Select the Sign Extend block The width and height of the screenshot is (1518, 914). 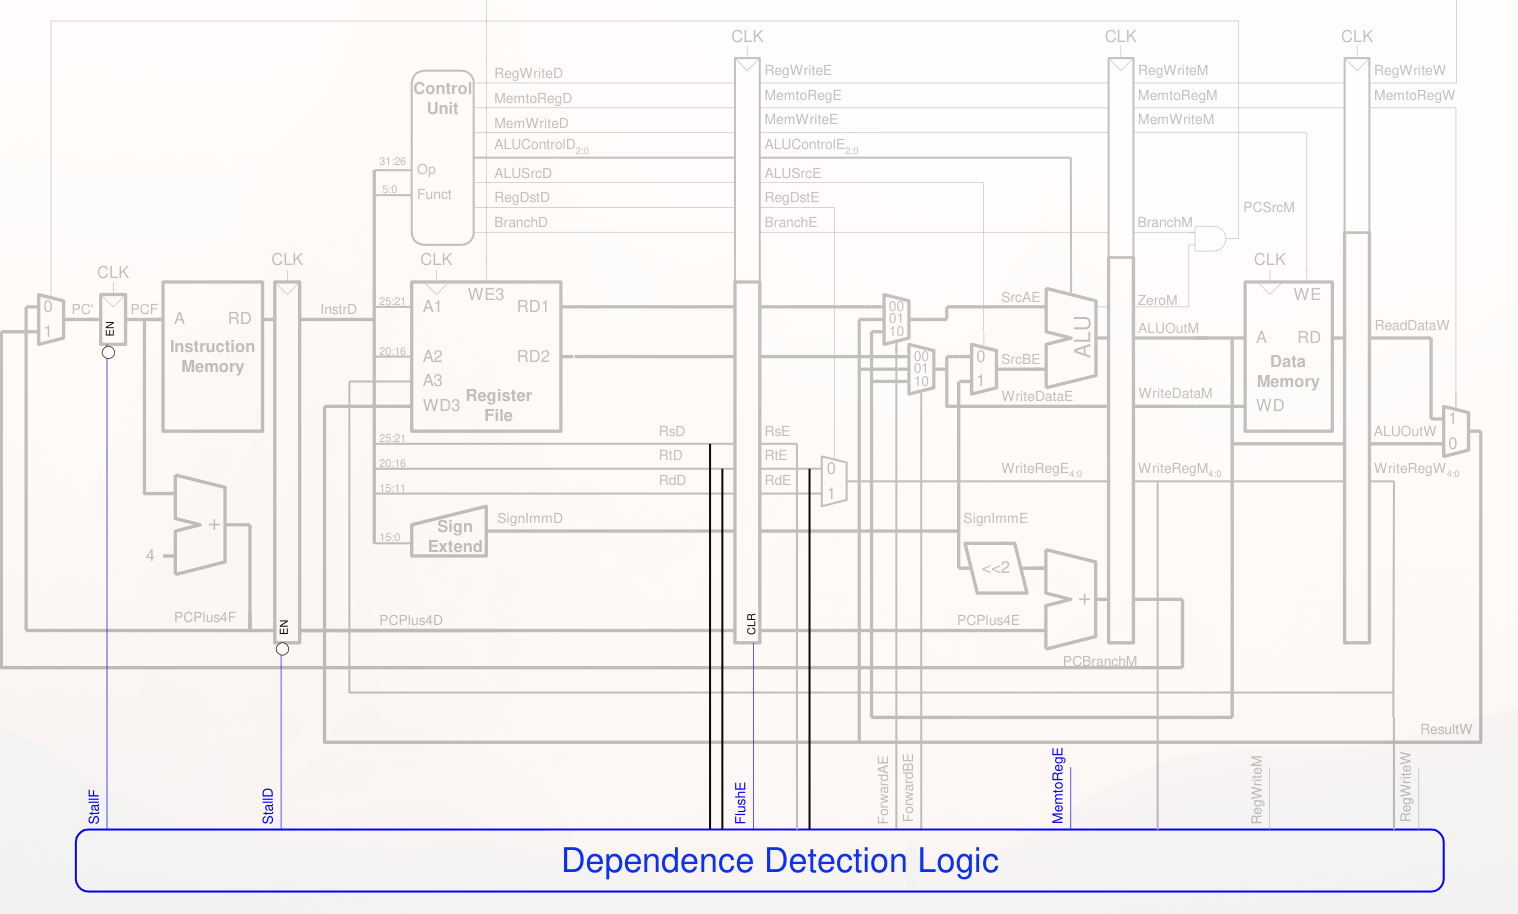pos(450,534)
